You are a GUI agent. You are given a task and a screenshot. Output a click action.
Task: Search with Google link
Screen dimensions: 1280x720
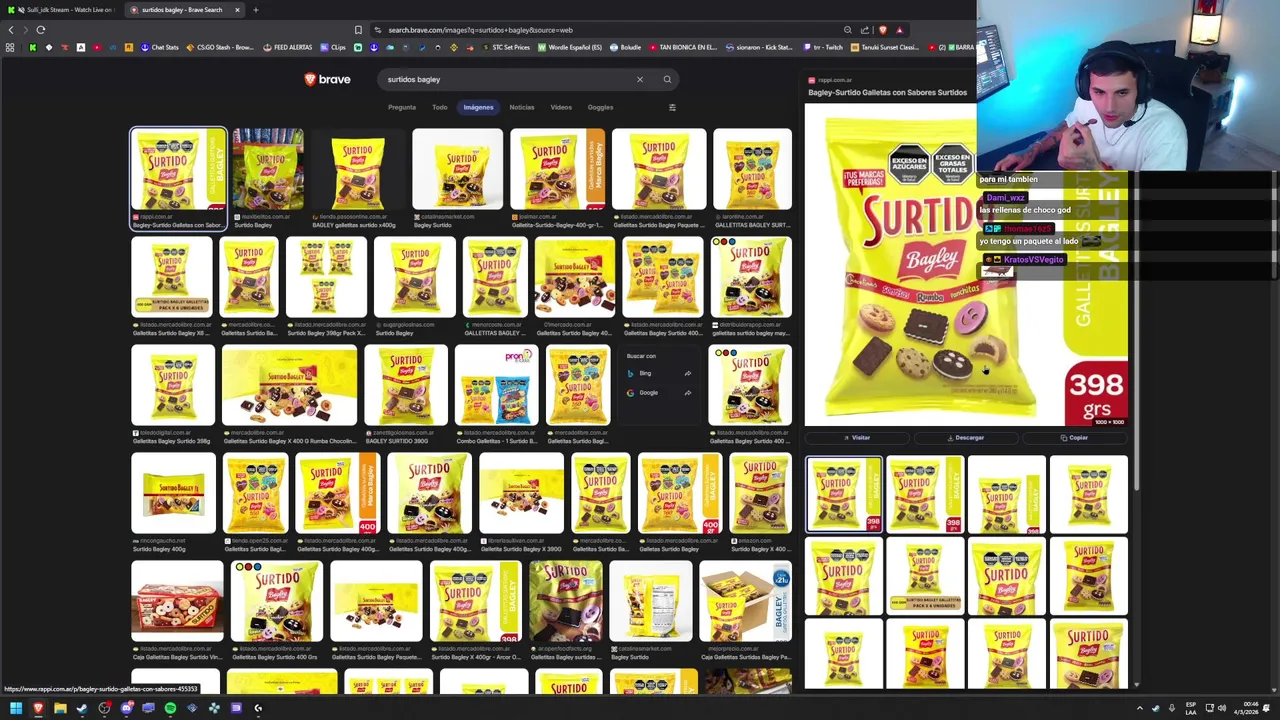(658, 393)
